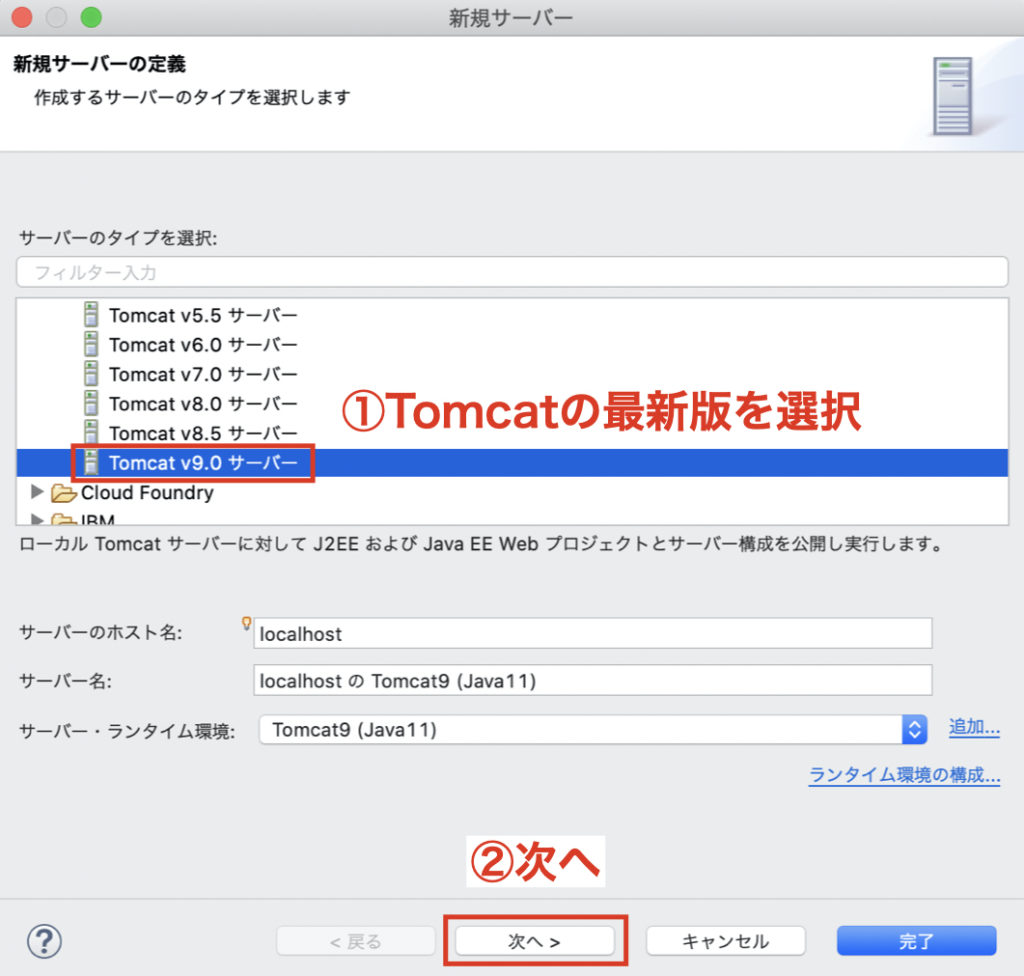1024x976 pixels.
Task: Click the 完了 button
Action: (916, 941)
